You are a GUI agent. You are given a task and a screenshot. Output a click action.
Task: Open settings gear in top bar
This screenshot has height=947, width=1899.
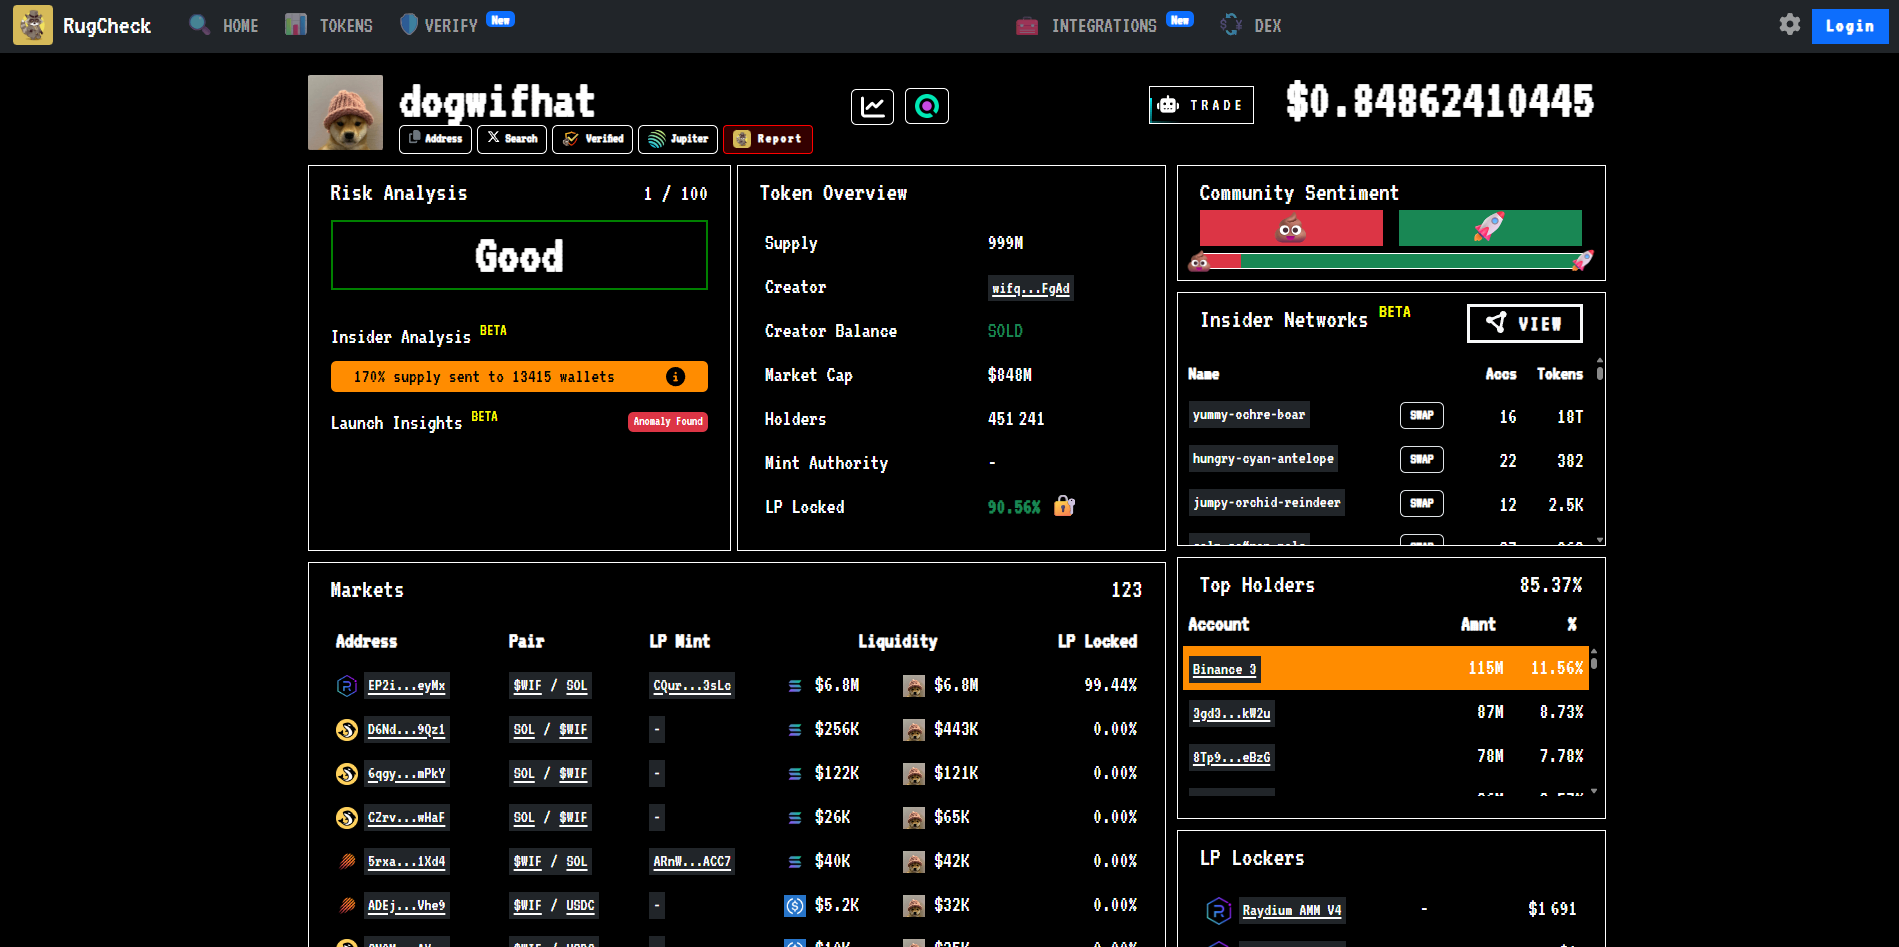(1789, 25)
